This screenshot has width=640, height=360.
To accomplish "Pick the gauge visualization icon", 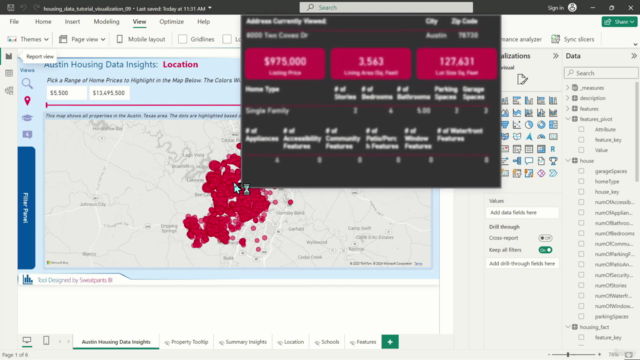I will click(541, 137).
